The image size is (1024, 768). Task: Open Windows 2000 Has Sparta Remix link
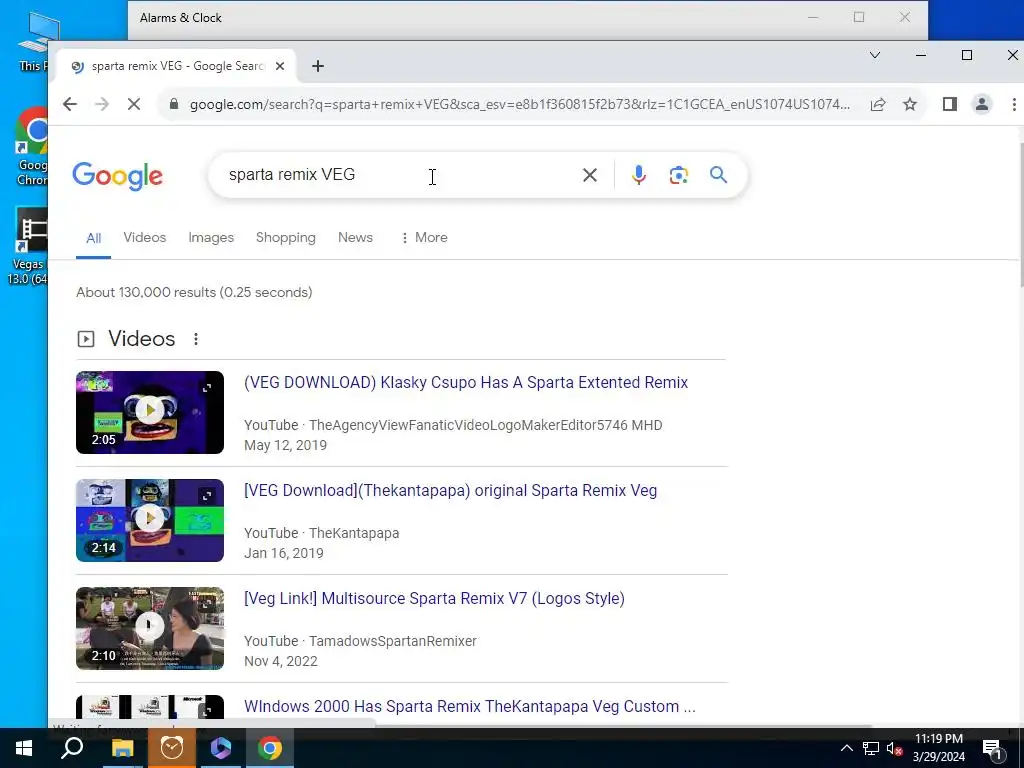(470, 707)
